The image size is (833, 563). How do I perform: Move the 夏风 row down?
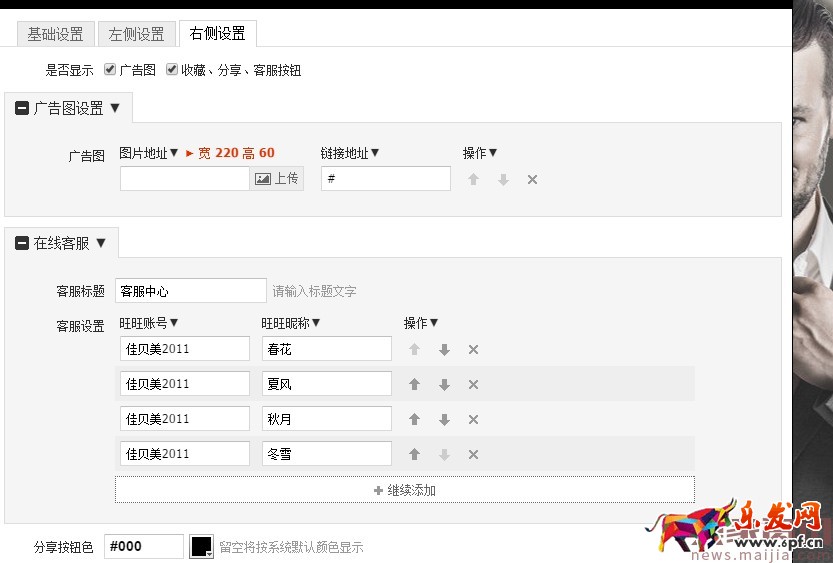point(444,385)
